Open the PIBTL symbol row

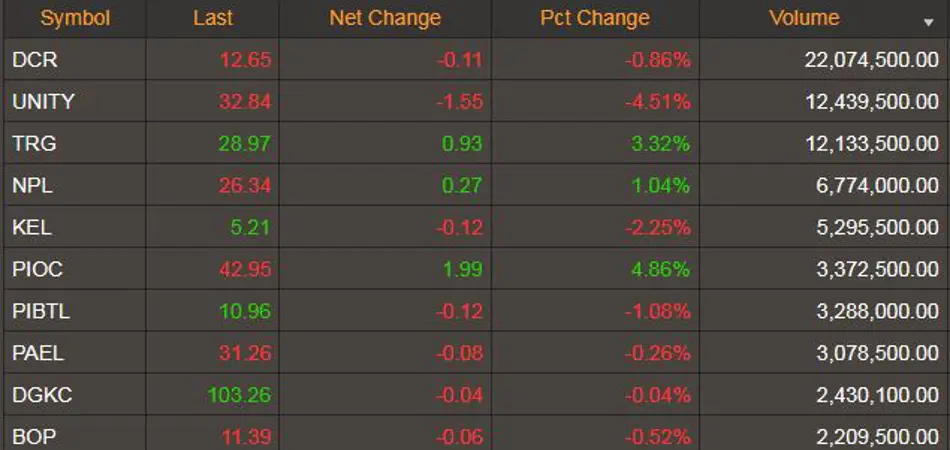[x=41, y=311]
